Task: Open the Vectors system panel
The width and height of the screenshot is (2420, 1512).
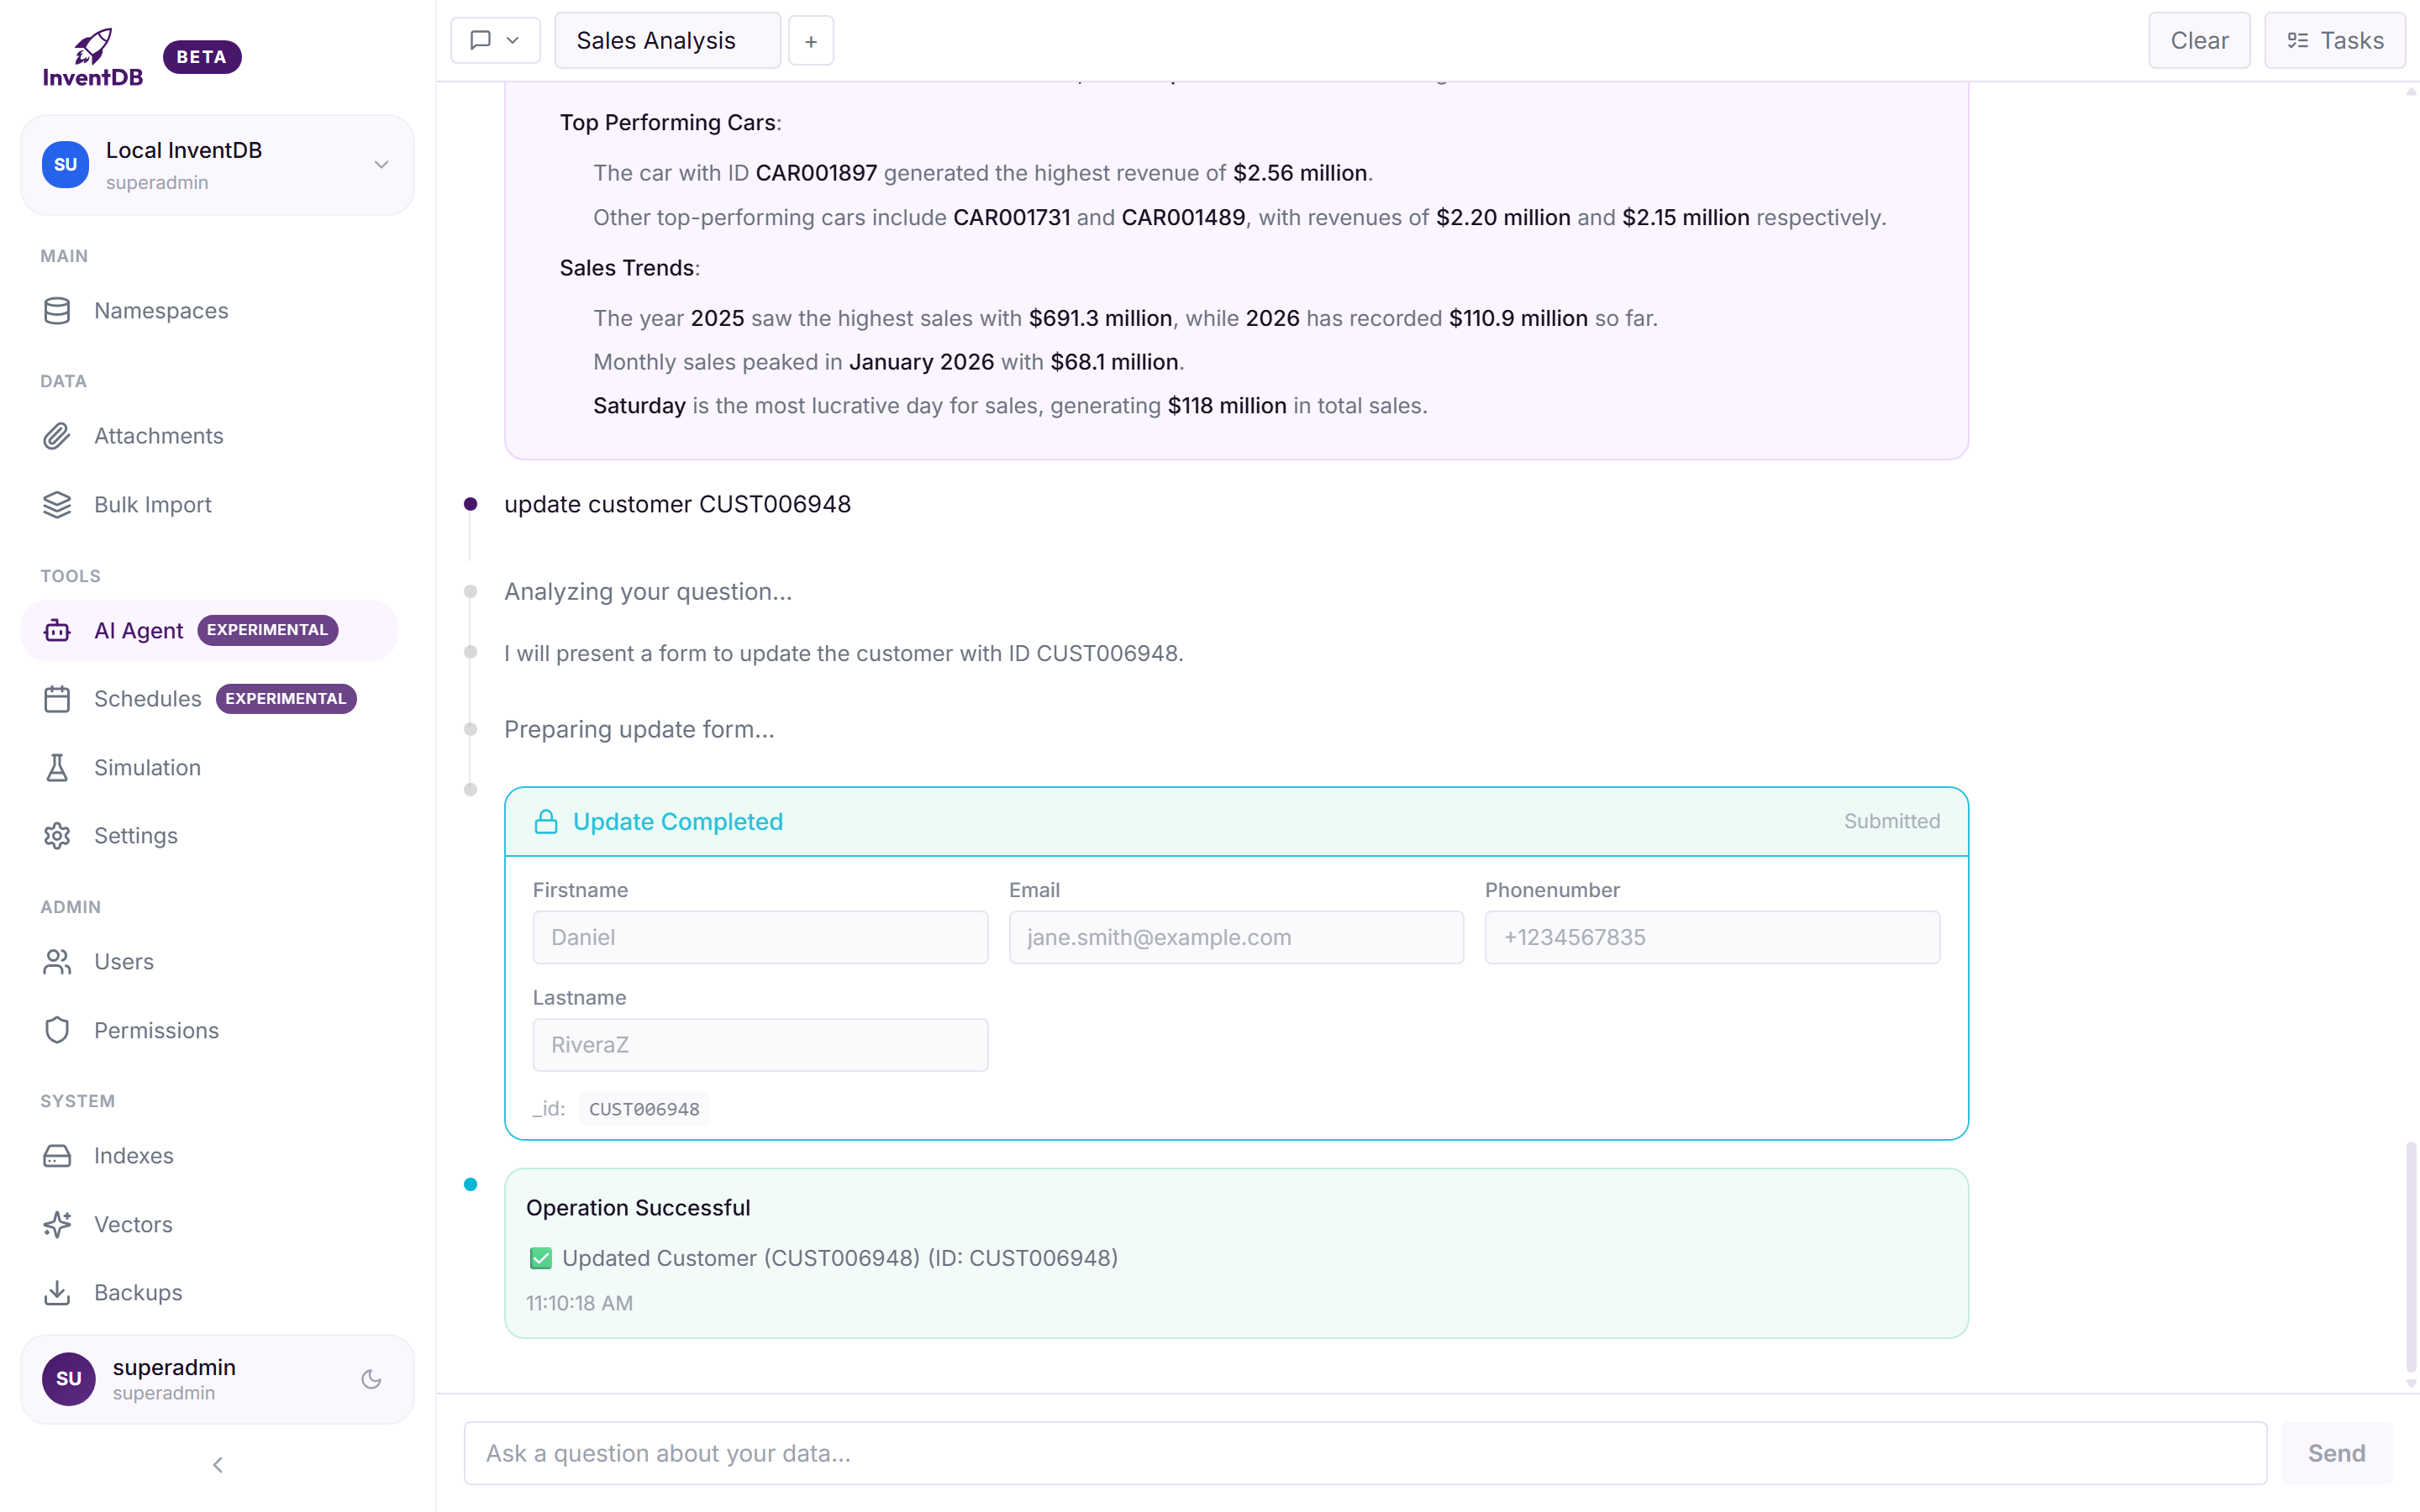Action: [x=133, y=1224]
